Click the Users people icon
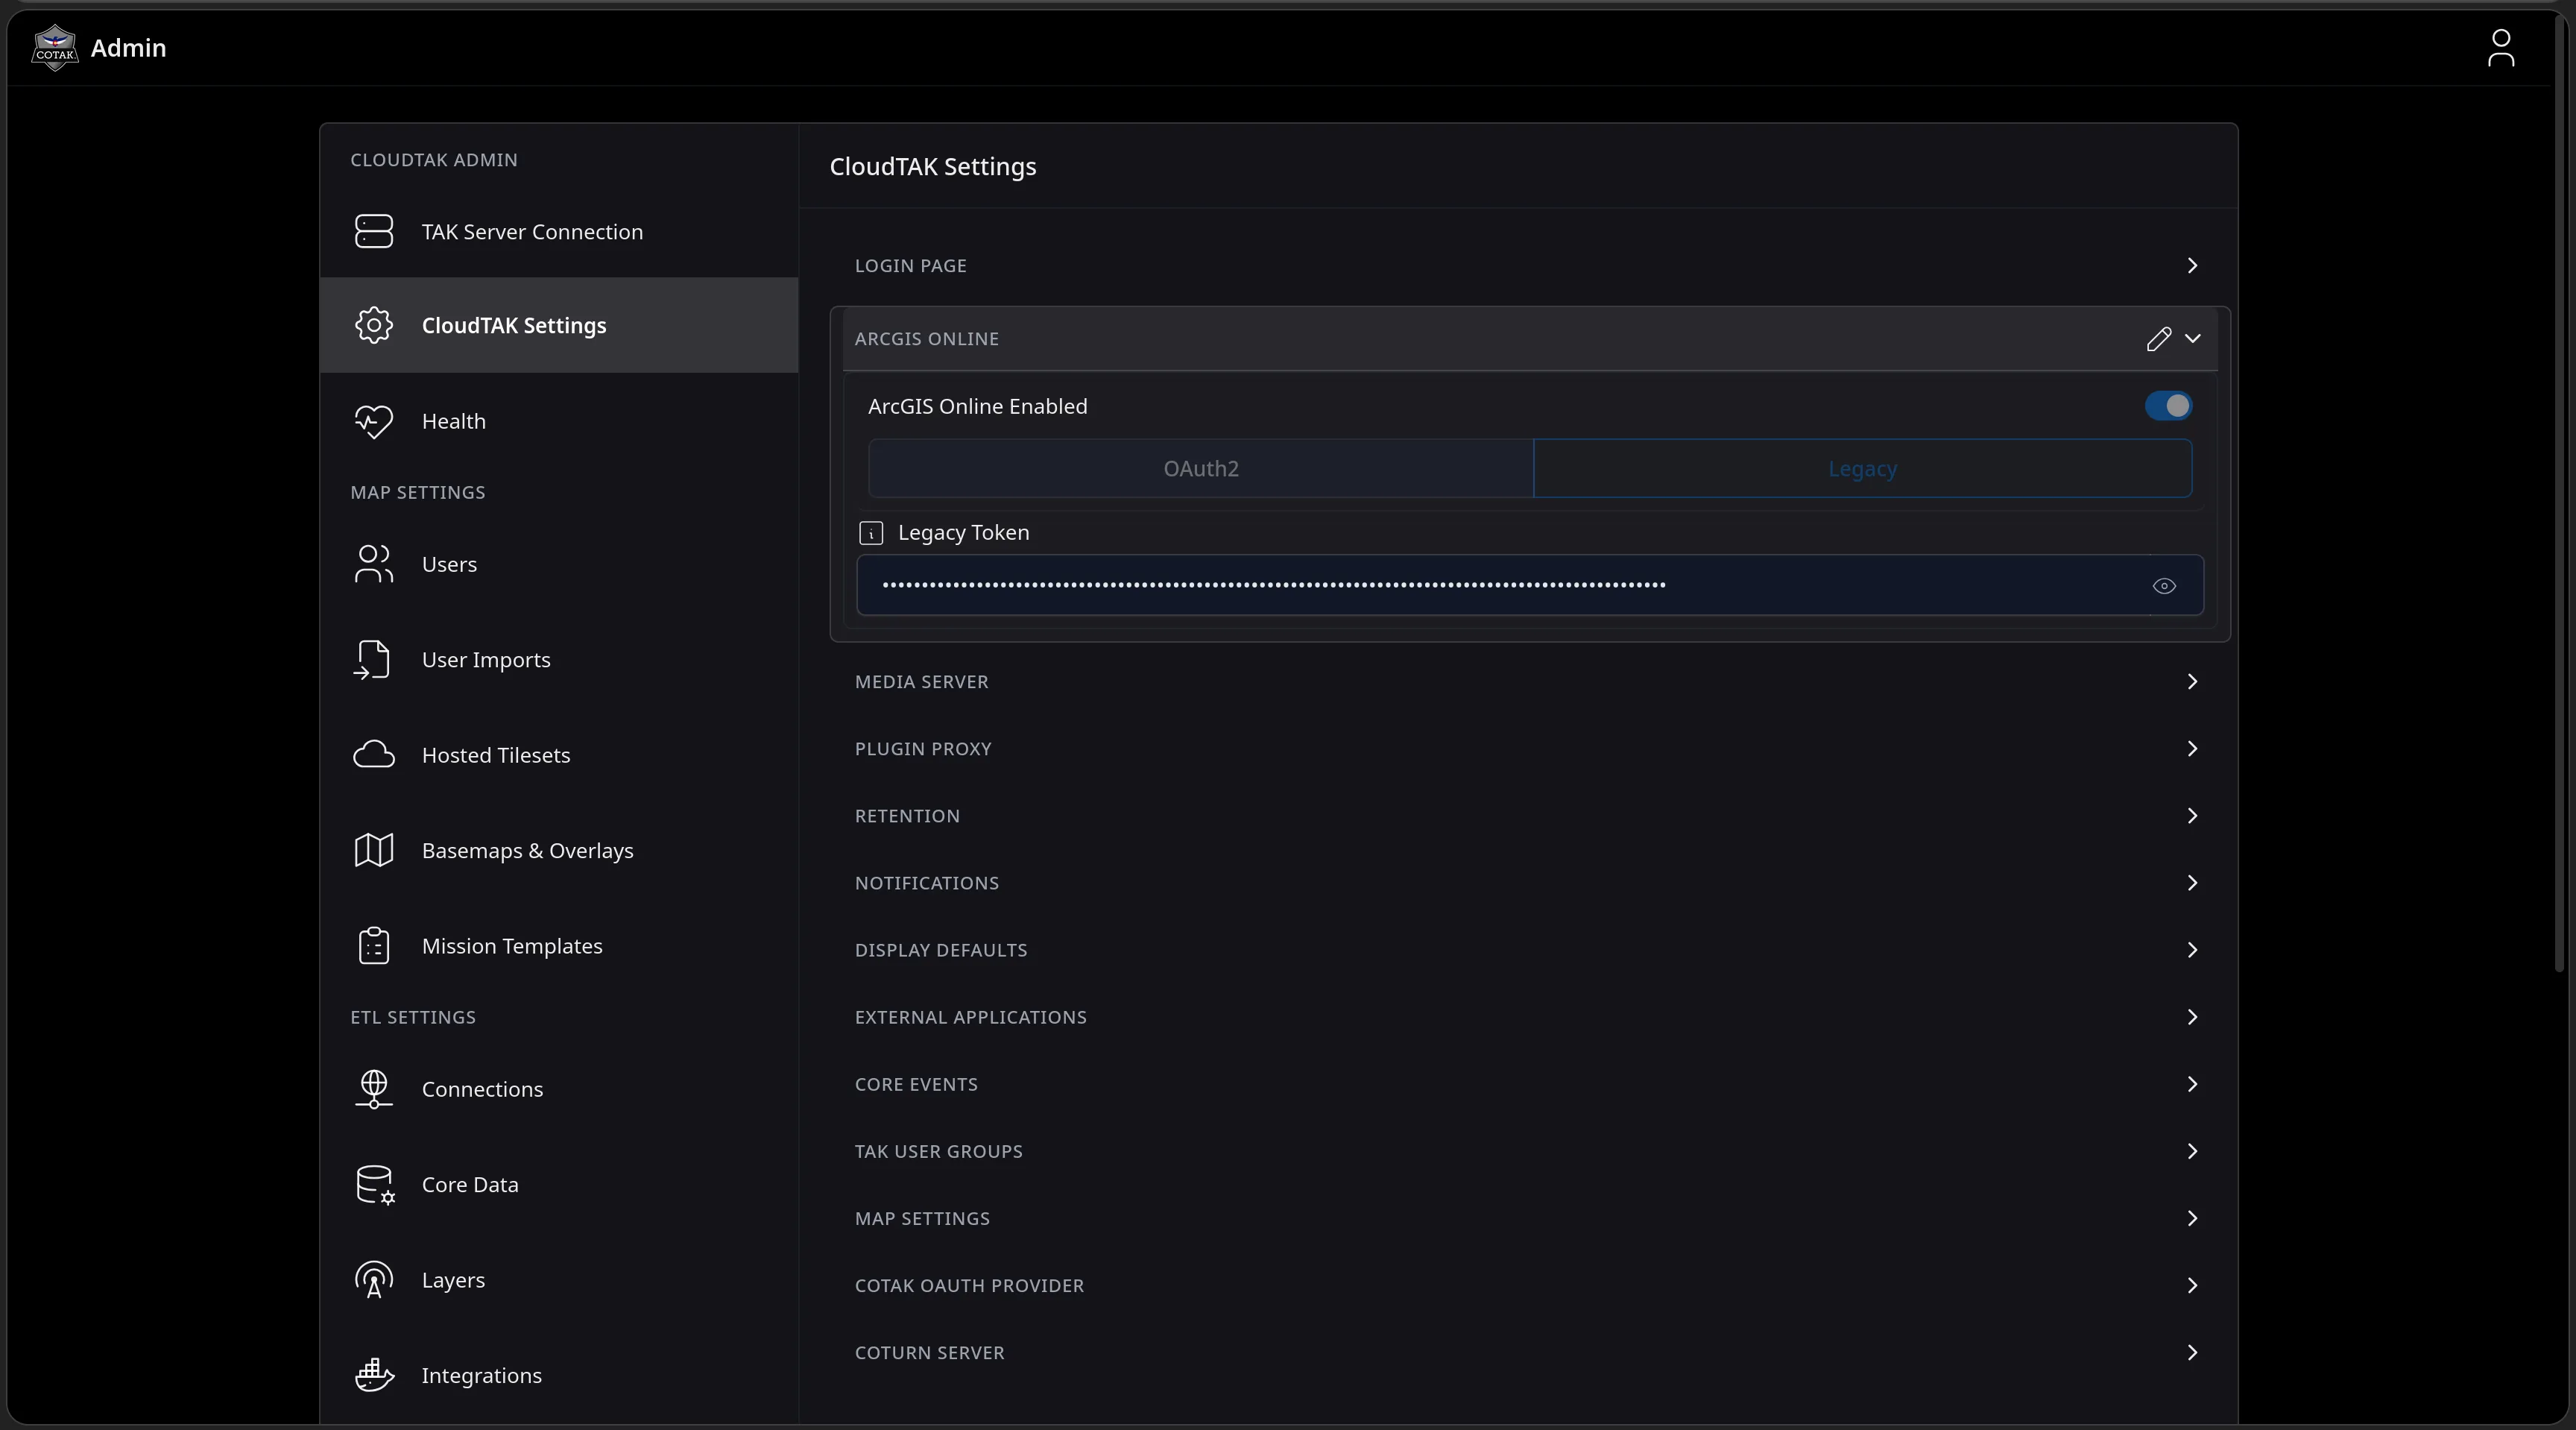Screen dimensions: 2576x1430 (374, 564)
